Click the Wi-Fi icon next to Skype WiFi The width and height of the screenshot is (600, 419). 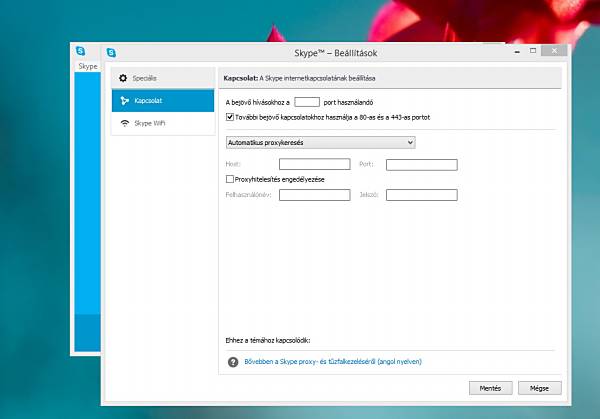pyautogui.click(x=124, y=123)
